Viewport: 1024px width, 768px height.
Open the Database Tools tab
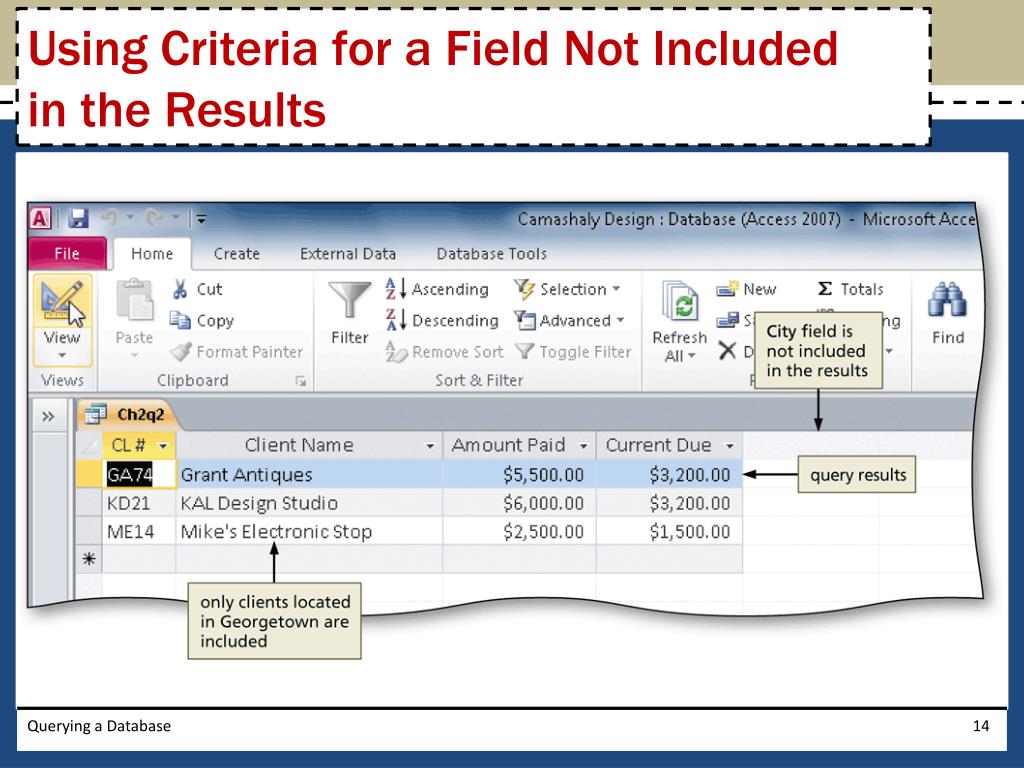[491, 253]
